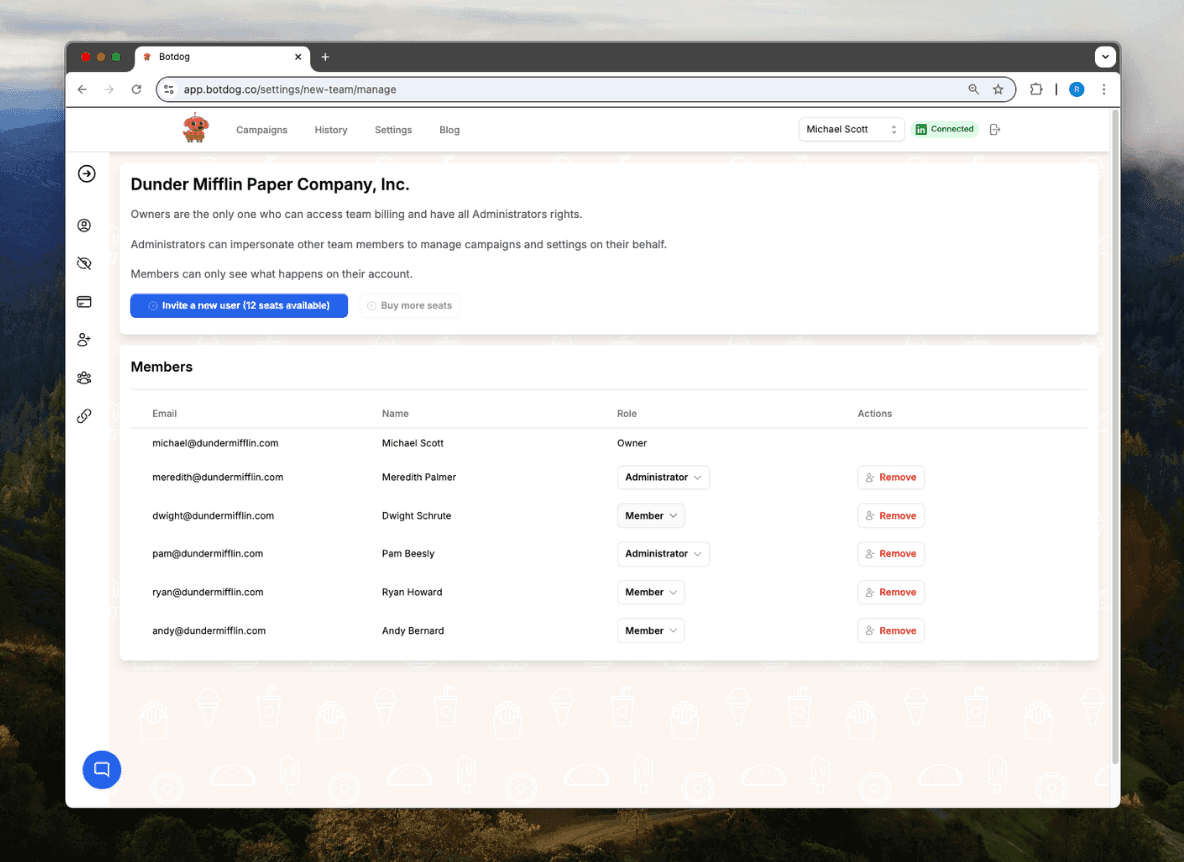Remove Dwight Schrute from the team
The width and height of the screenshot is (1184, 862).
point(891,516)
